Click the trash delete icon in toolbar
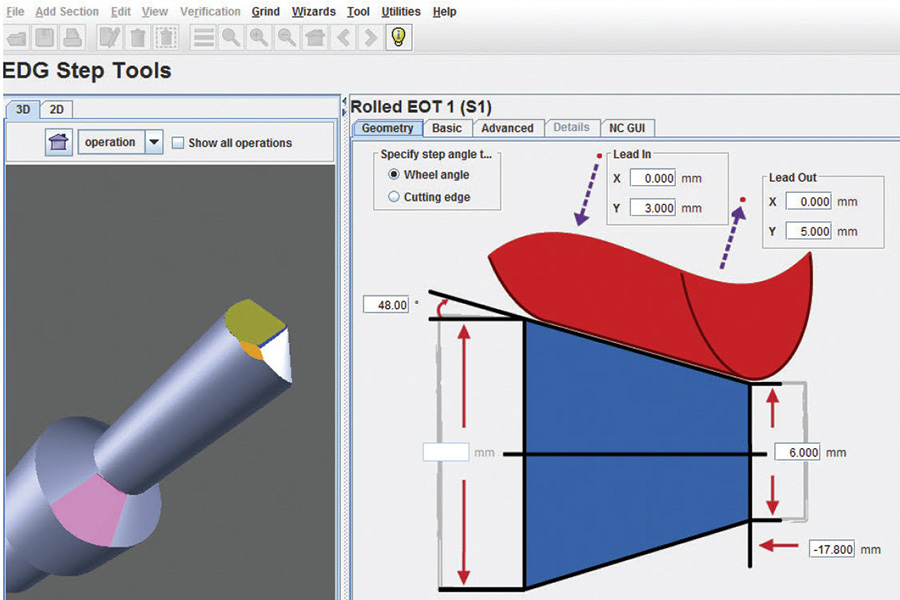Screen dimensions: 900x600 (x=138, y=38)
